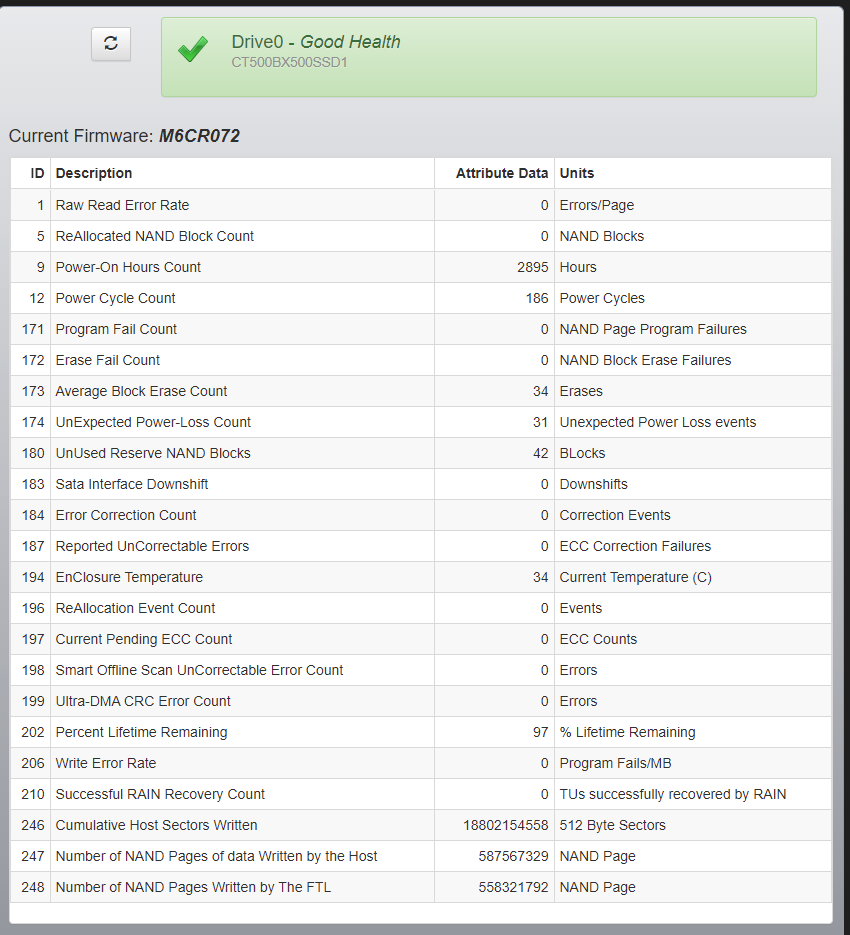Click the Description column header
This screenshot has width=850, height=935.
click(x=94, y=174)
